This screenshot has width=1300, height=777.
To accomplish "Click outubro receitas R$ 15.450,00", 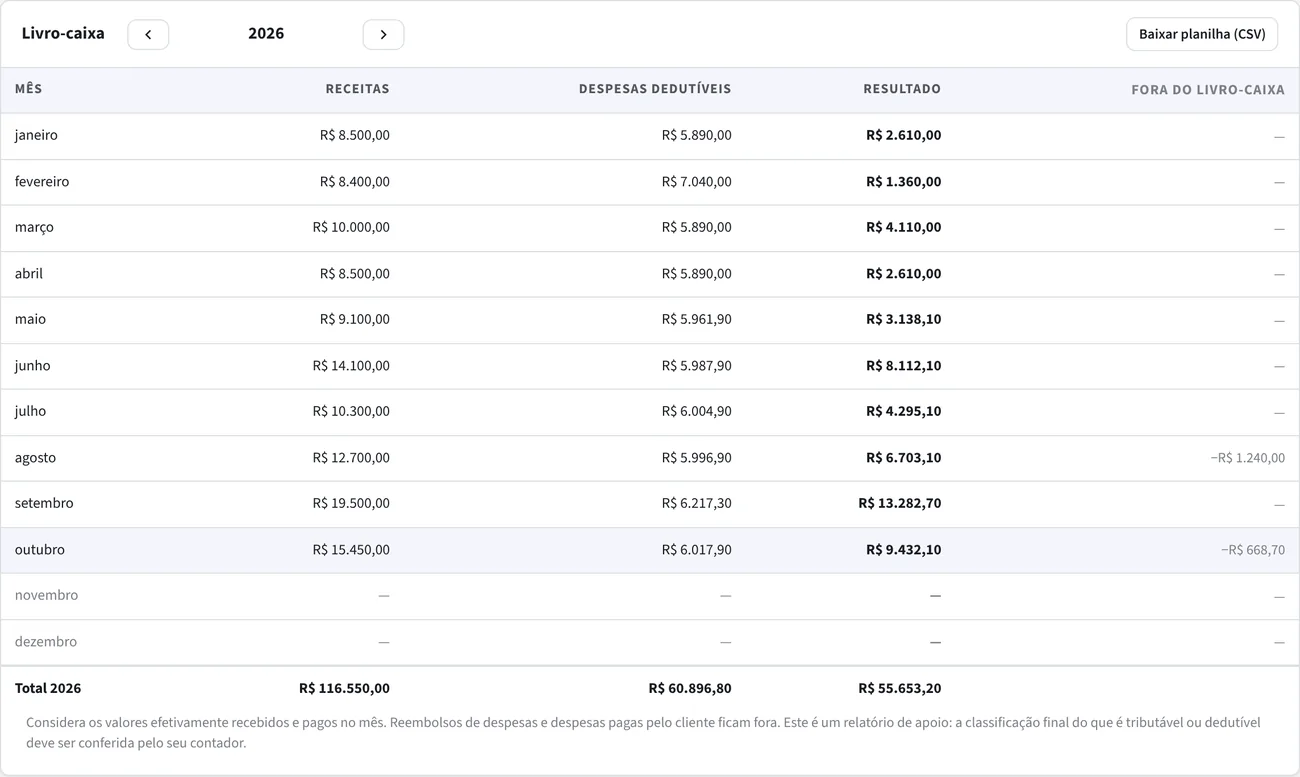I will pos(351,550).
